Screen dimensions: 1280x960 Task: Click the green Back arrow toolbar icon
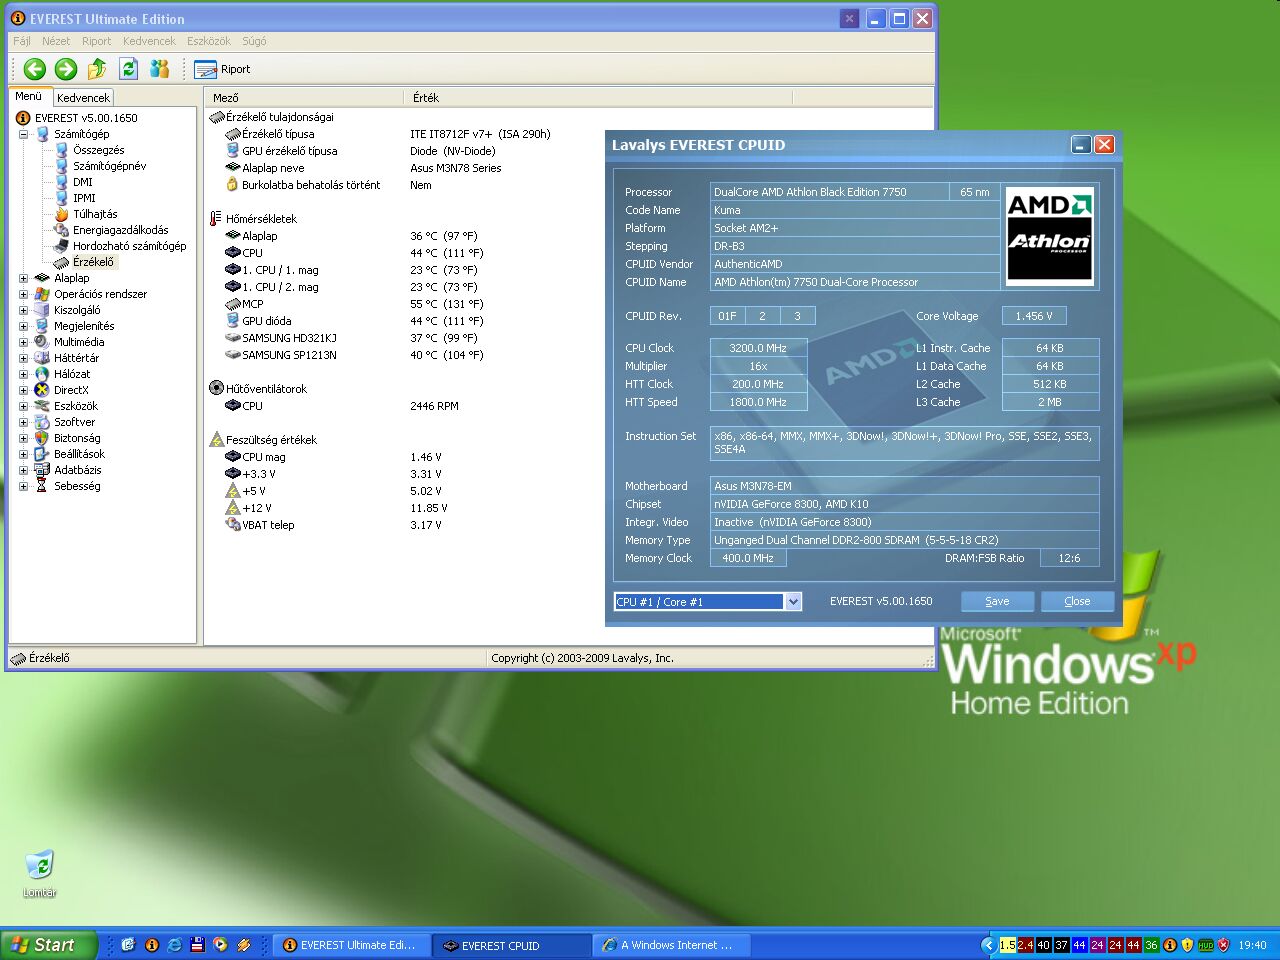pos(35,69)
